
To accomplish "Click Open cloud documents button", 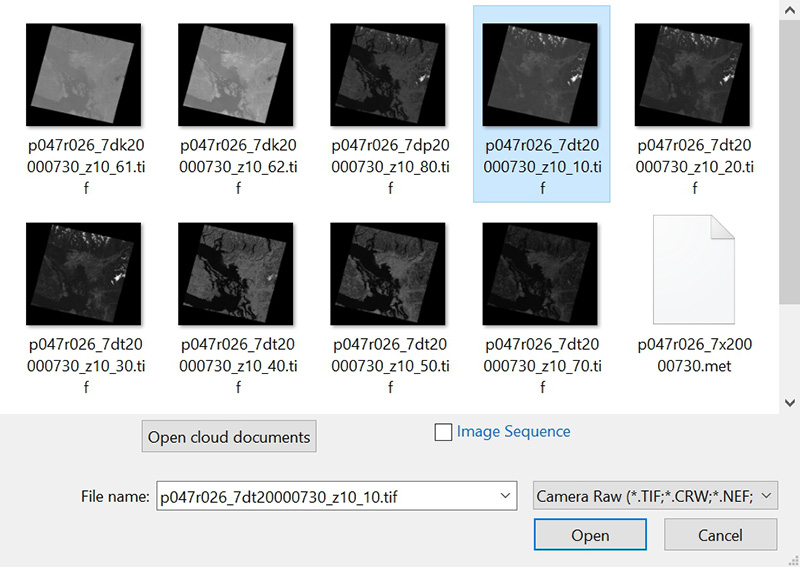I will pos(229,437).
